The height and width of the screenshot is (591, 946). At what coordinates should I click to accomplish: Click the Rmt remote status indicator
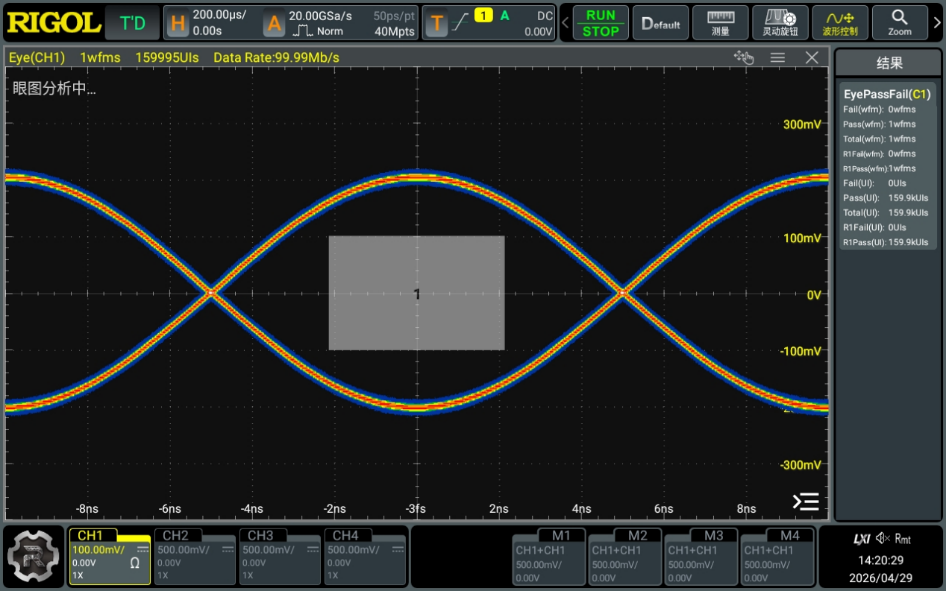903,538
